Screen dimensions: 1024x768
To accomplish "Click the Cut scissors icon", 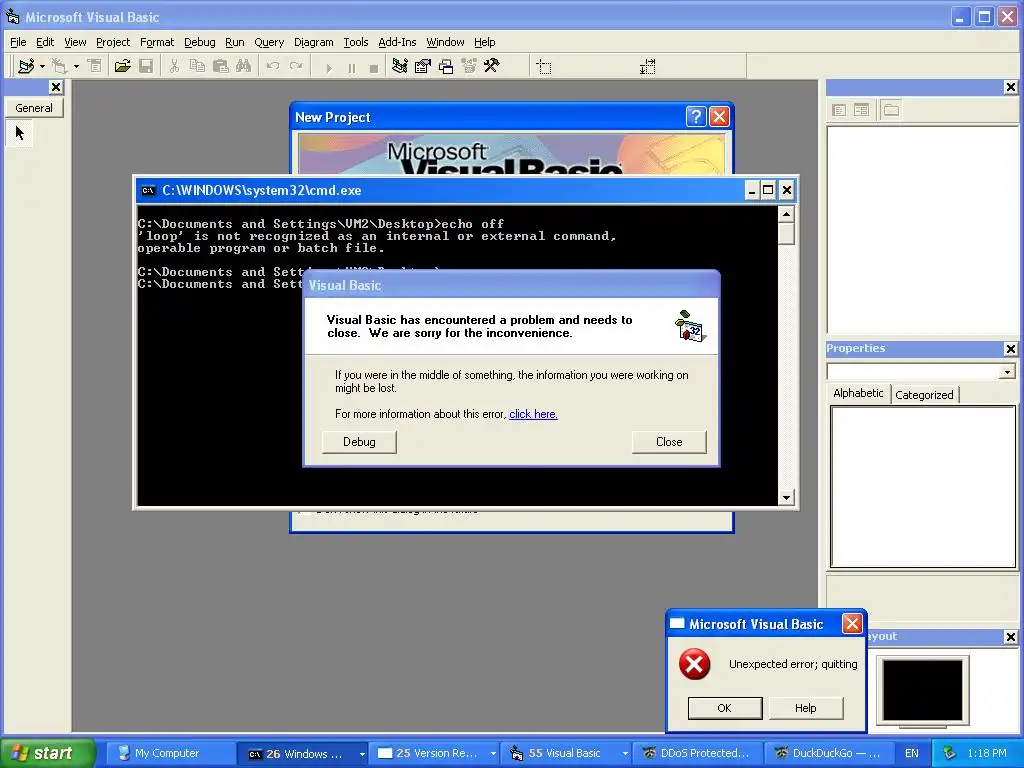I will [x=174, y=66].
